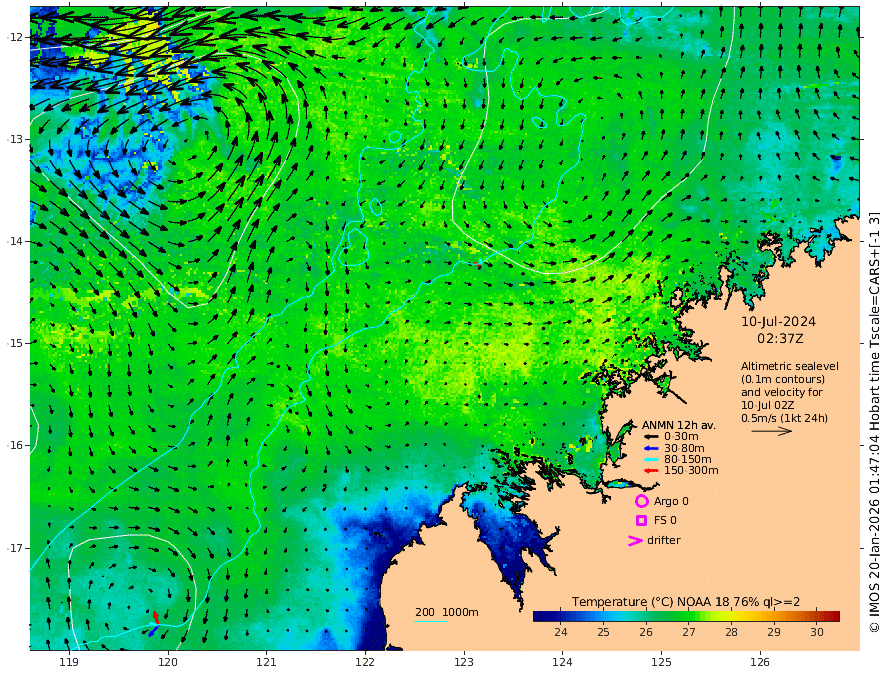Click the '150-300m' depth range label

click(691, 471)
